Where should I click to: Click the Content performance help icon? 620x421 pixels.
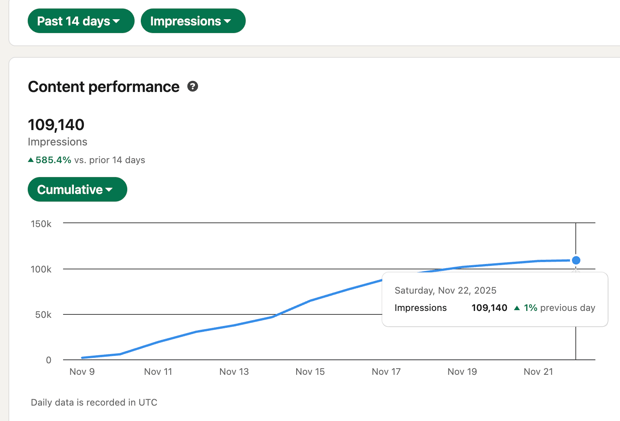(x=193, y=86)
